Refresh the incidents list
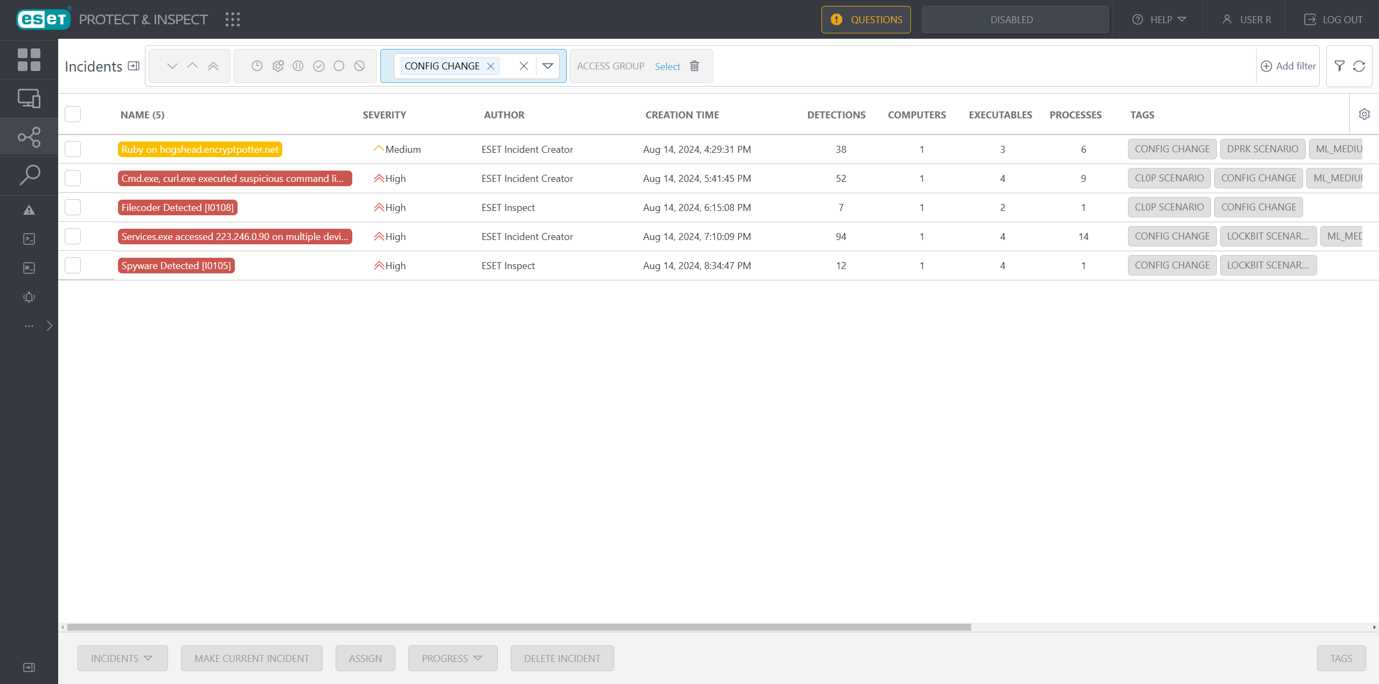Viewport: 1379px width, 684px height. 1359,66
